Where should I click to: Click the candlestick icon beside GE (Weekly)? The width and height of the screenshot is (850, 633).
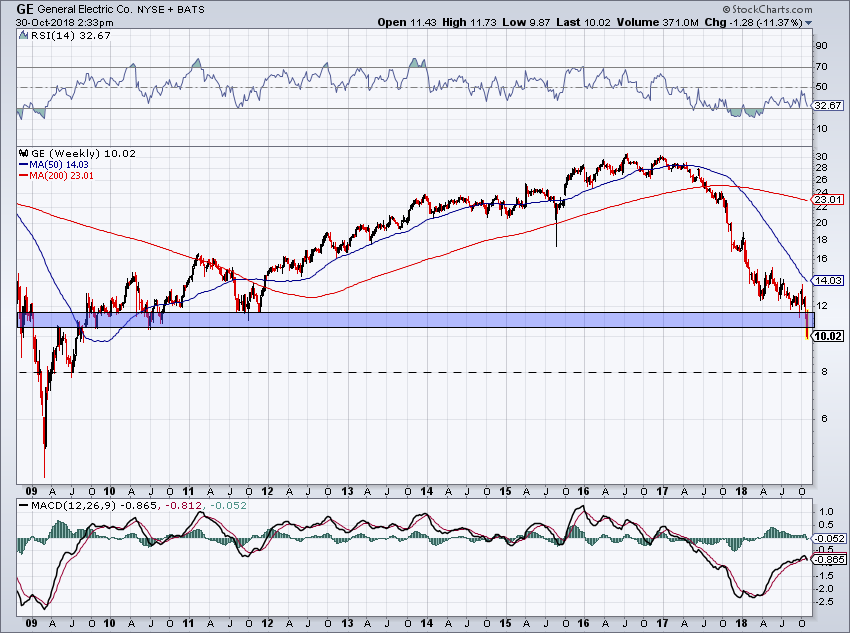23,153
